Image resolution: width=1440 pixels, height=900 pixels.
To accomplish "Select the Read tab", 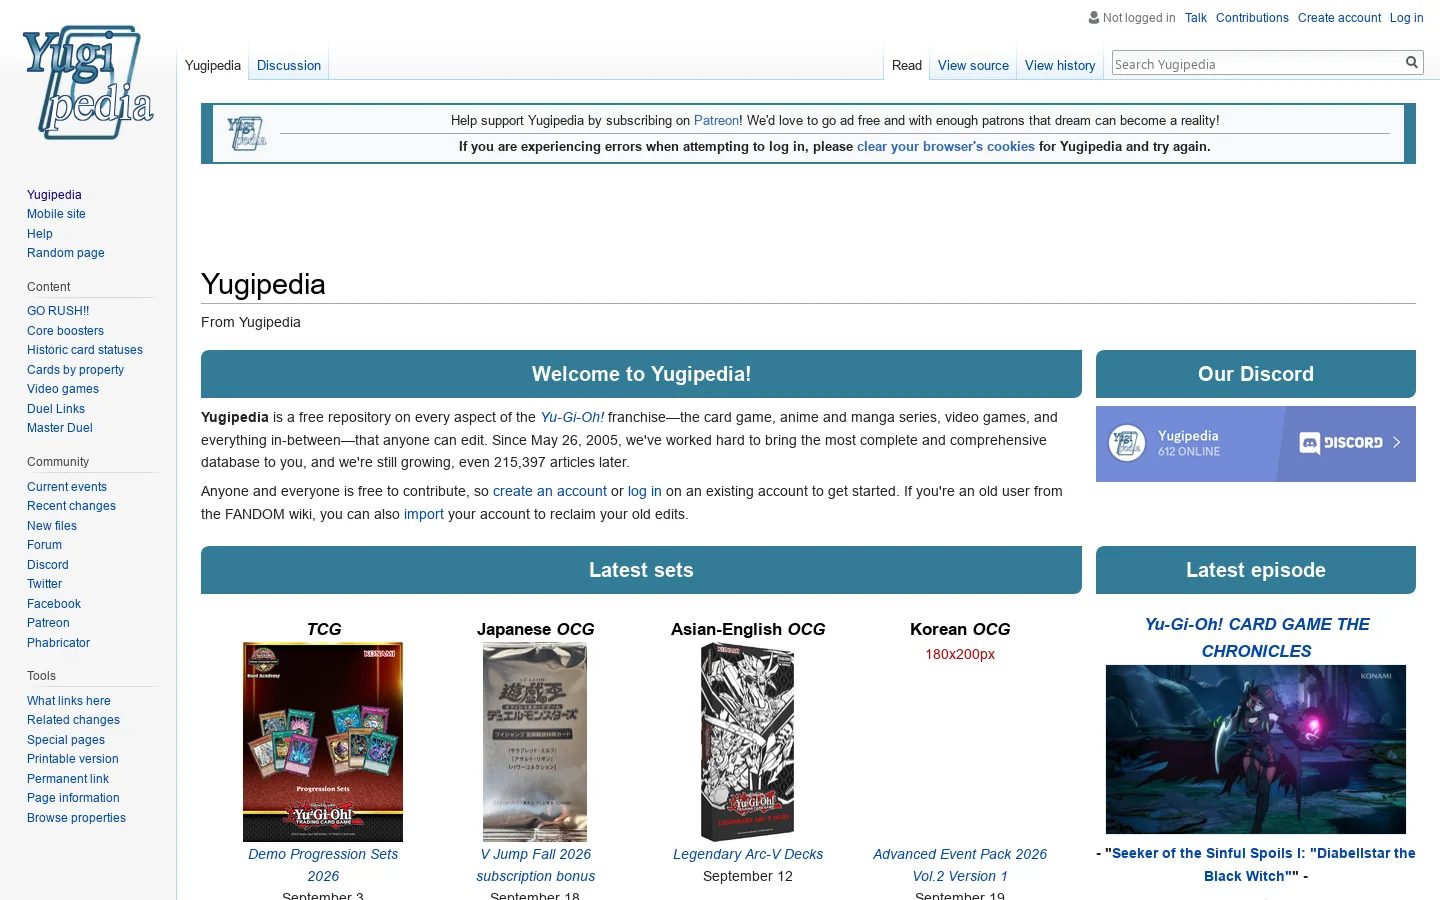I will (x=907, y=65).
